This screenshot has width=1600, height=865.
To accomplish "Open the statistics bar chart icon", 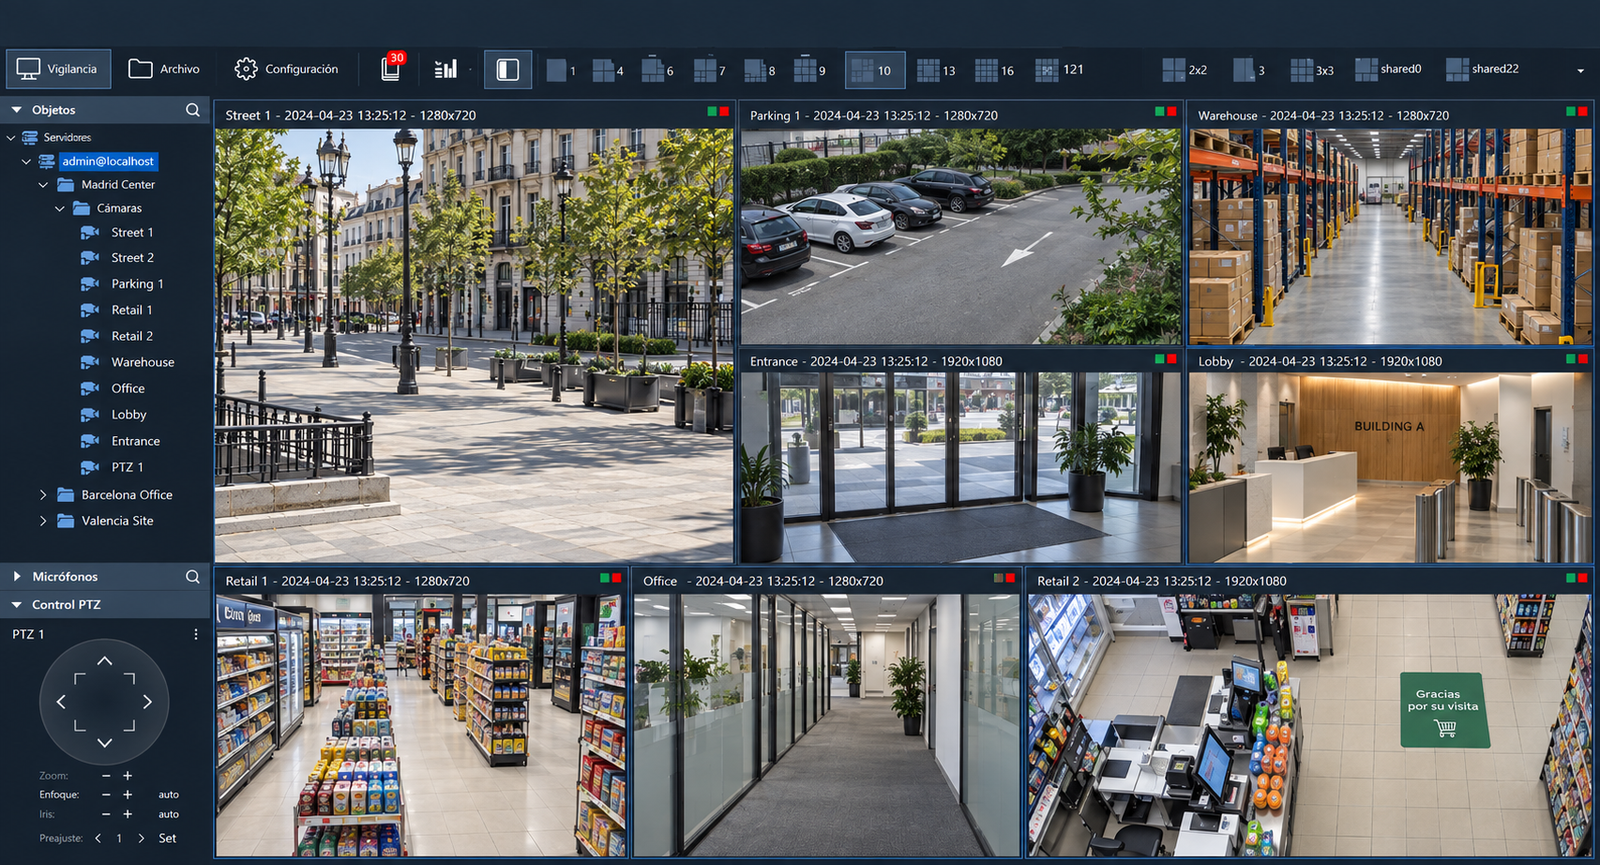I will [446, 69].
